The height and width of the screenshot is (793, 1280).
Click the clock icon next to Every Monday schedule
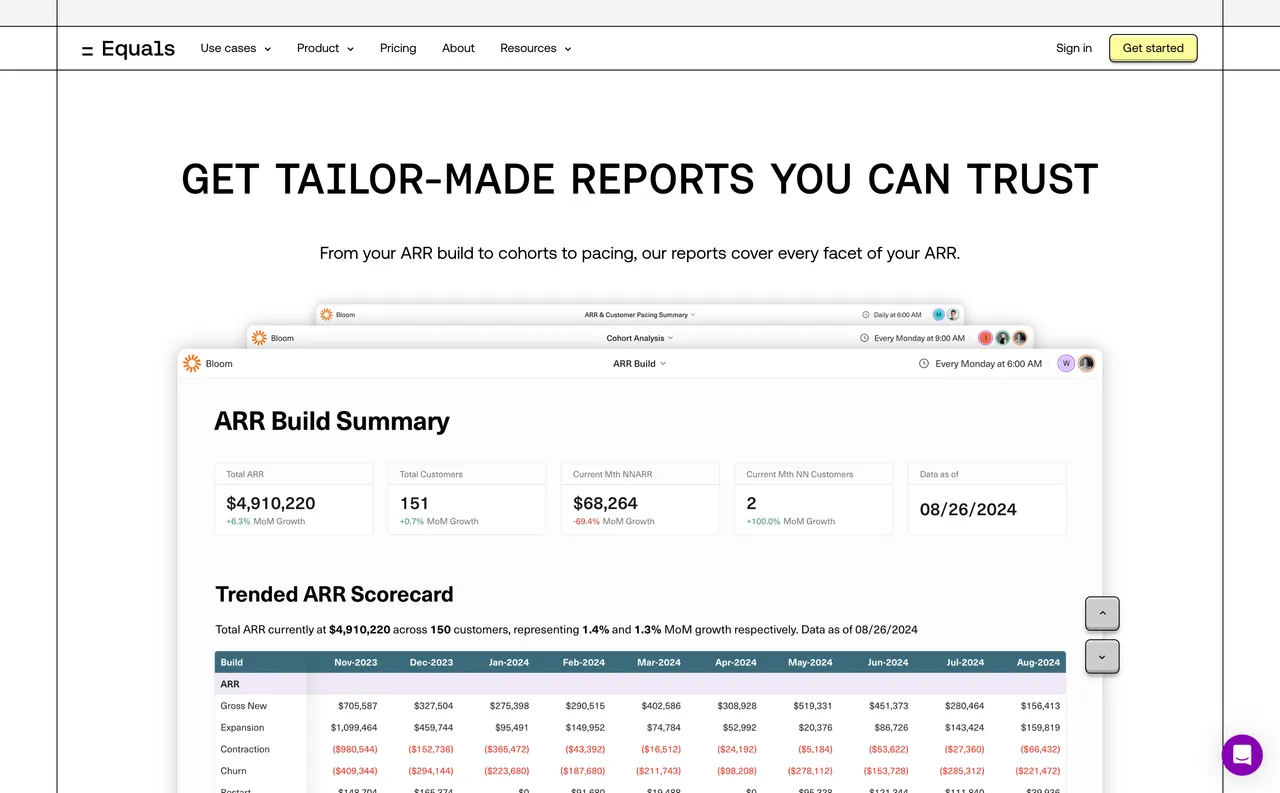923,363
